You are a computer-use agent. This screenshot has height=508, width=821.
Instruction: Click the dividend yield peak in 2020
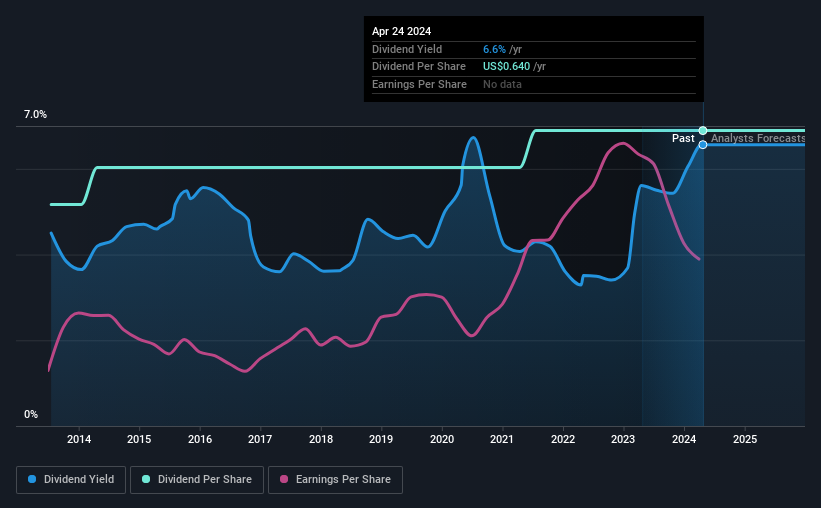tap(473, 138)
